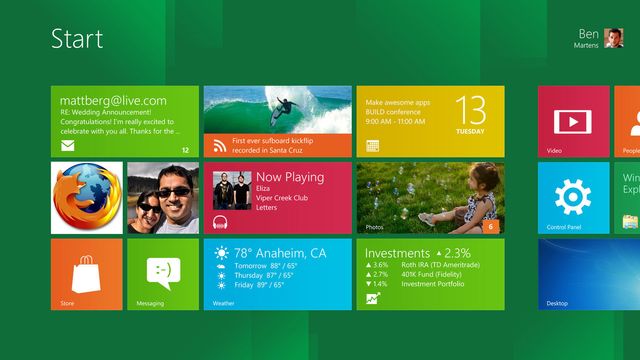This screenshot has height=360, width=640.
Task: Read the First ever surfboard kickflip headline
Action: click(x=273, y=146)
